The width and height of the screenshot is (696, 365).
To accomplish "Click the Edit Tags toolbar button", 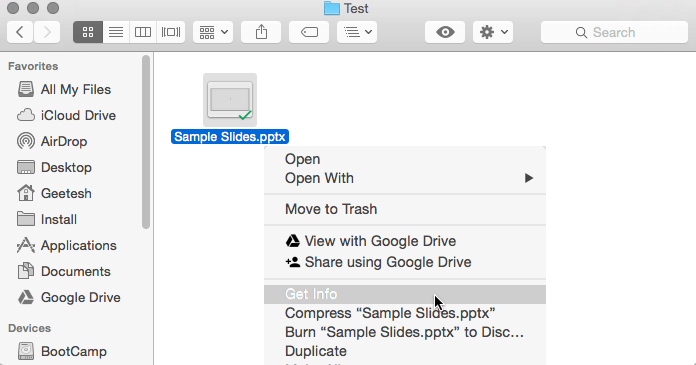I will click(309, 32).
